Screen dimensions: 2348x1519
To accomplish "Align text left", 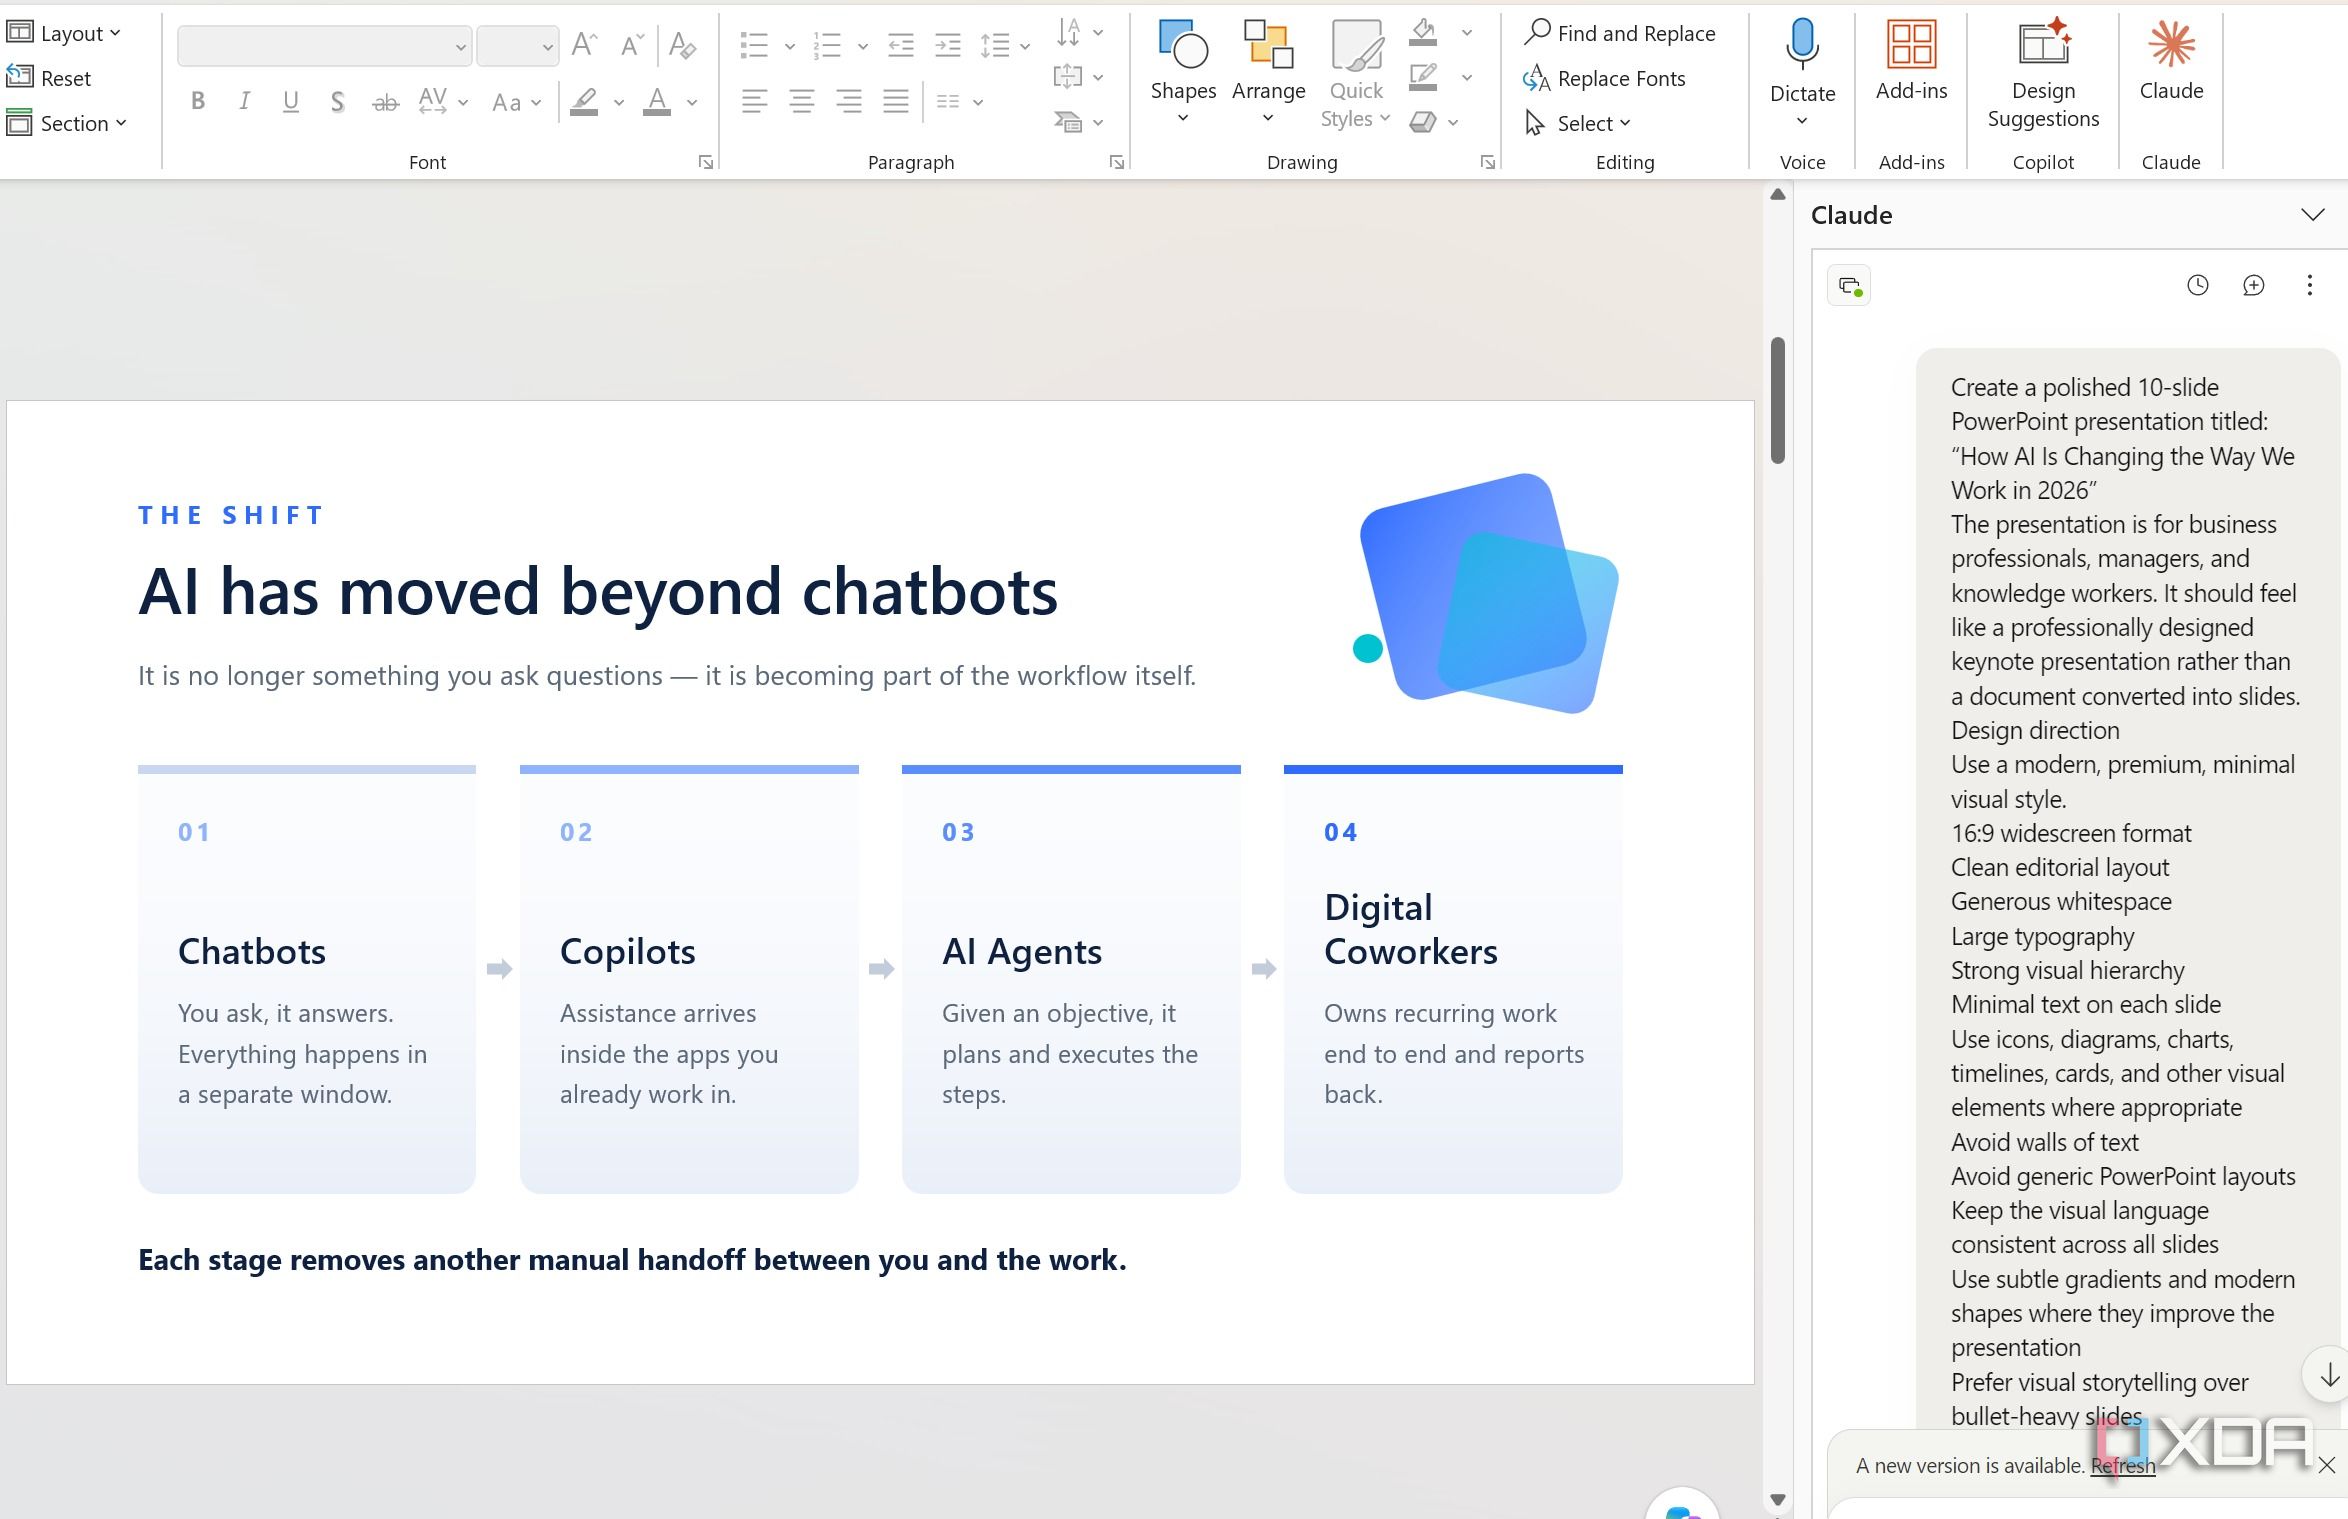I will click(754, 101).
